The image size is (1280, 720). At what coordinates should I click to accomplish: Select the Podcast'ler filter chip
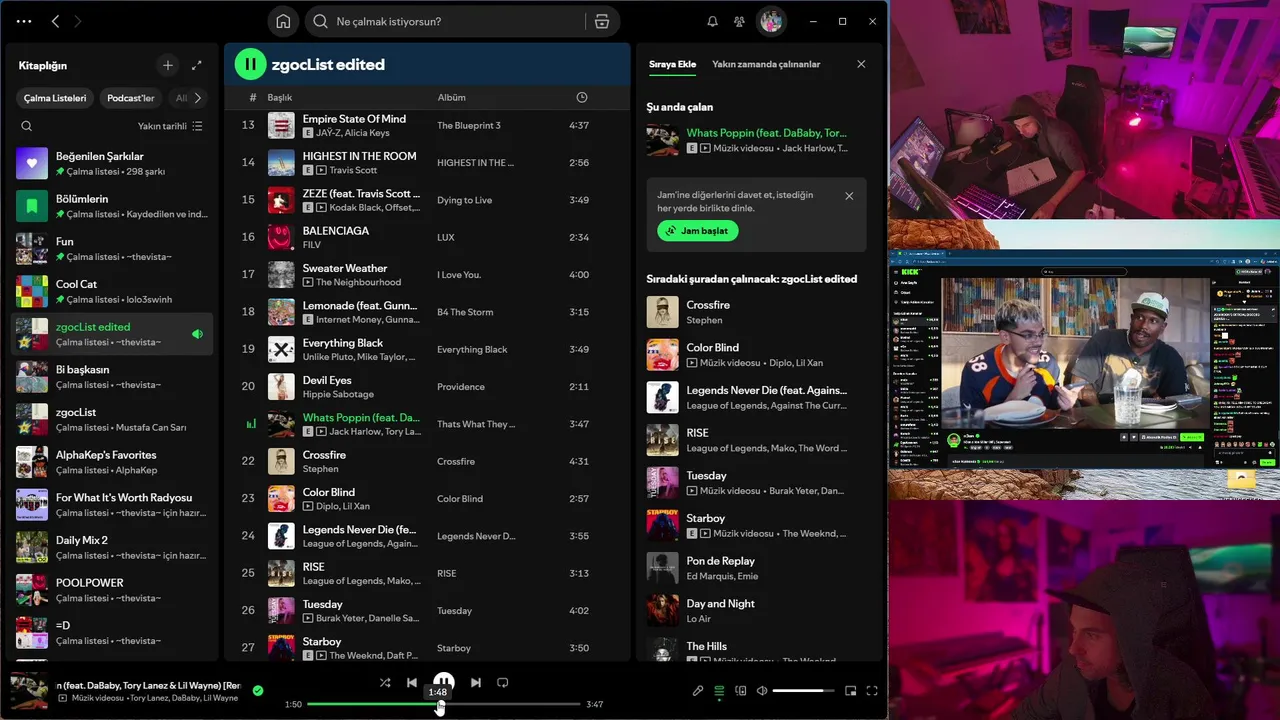131,98
